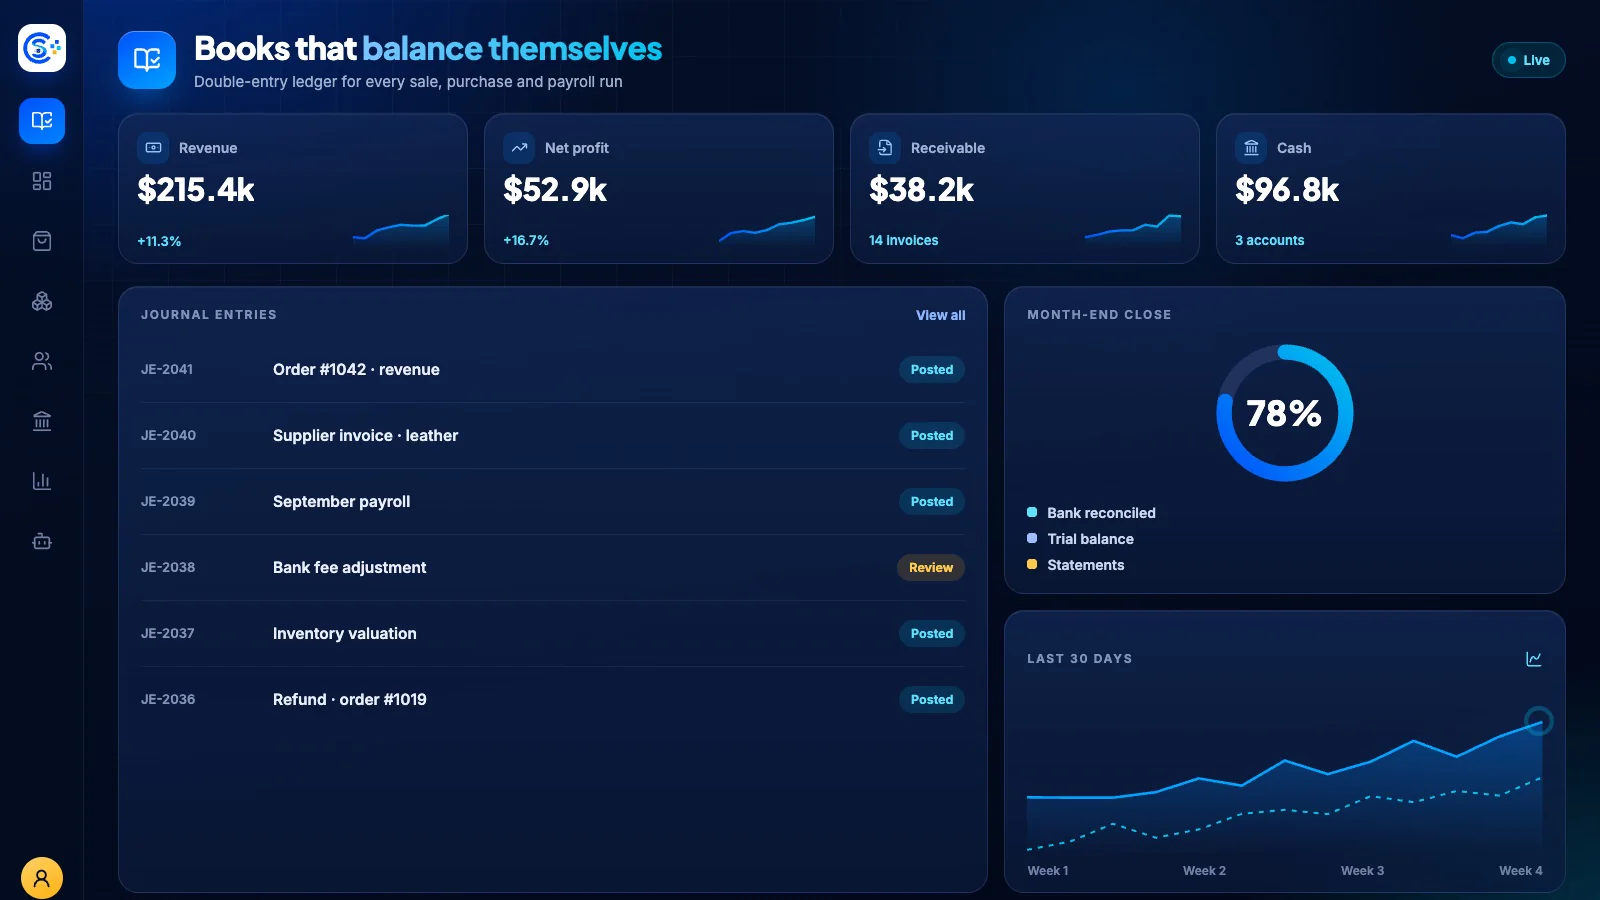Click Week 3 axis label
The width and height of the screenshot is (1600, 900).
click(x=1362, y=871)
